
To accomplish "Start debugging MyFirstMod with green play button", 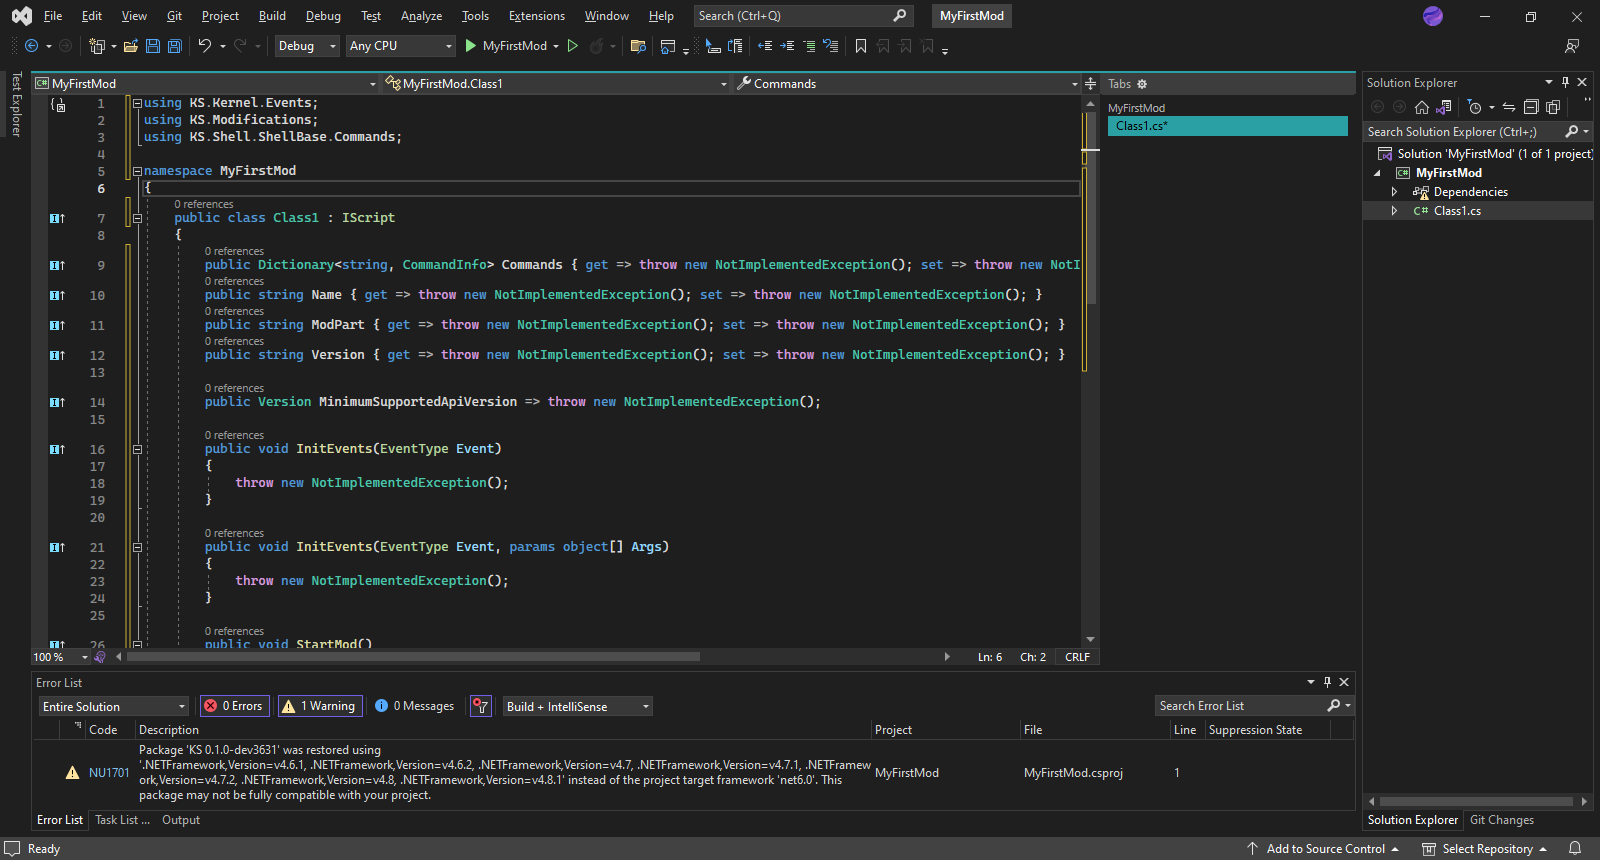I will (471, 46).
